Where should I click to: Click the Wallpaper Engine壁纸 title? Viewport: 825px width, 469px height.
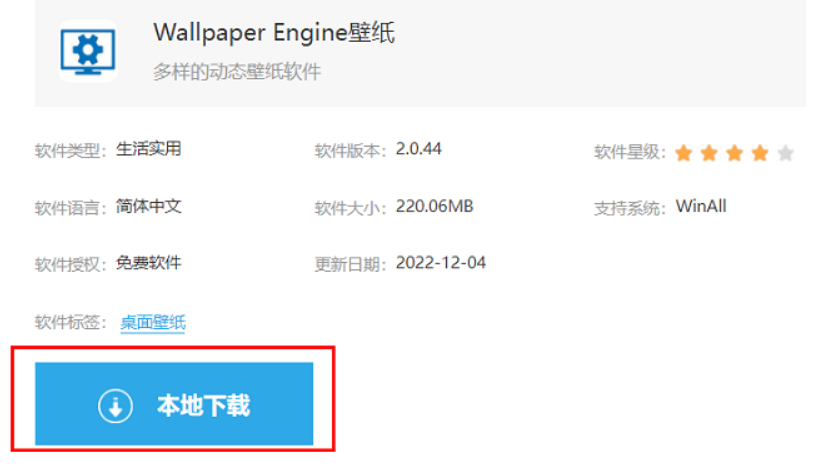tap(274, 33)
